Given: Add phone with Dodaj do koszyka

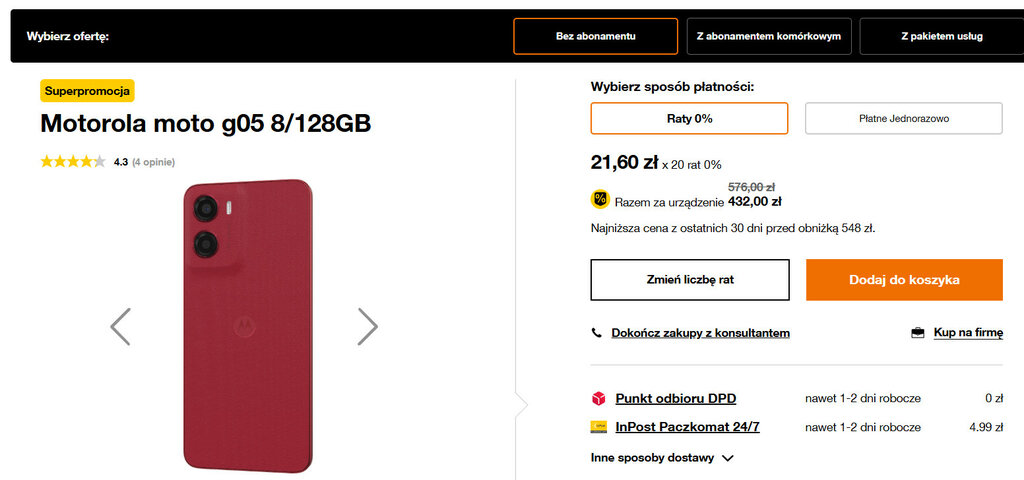Looking at the screenshot, I should point(904,280).
